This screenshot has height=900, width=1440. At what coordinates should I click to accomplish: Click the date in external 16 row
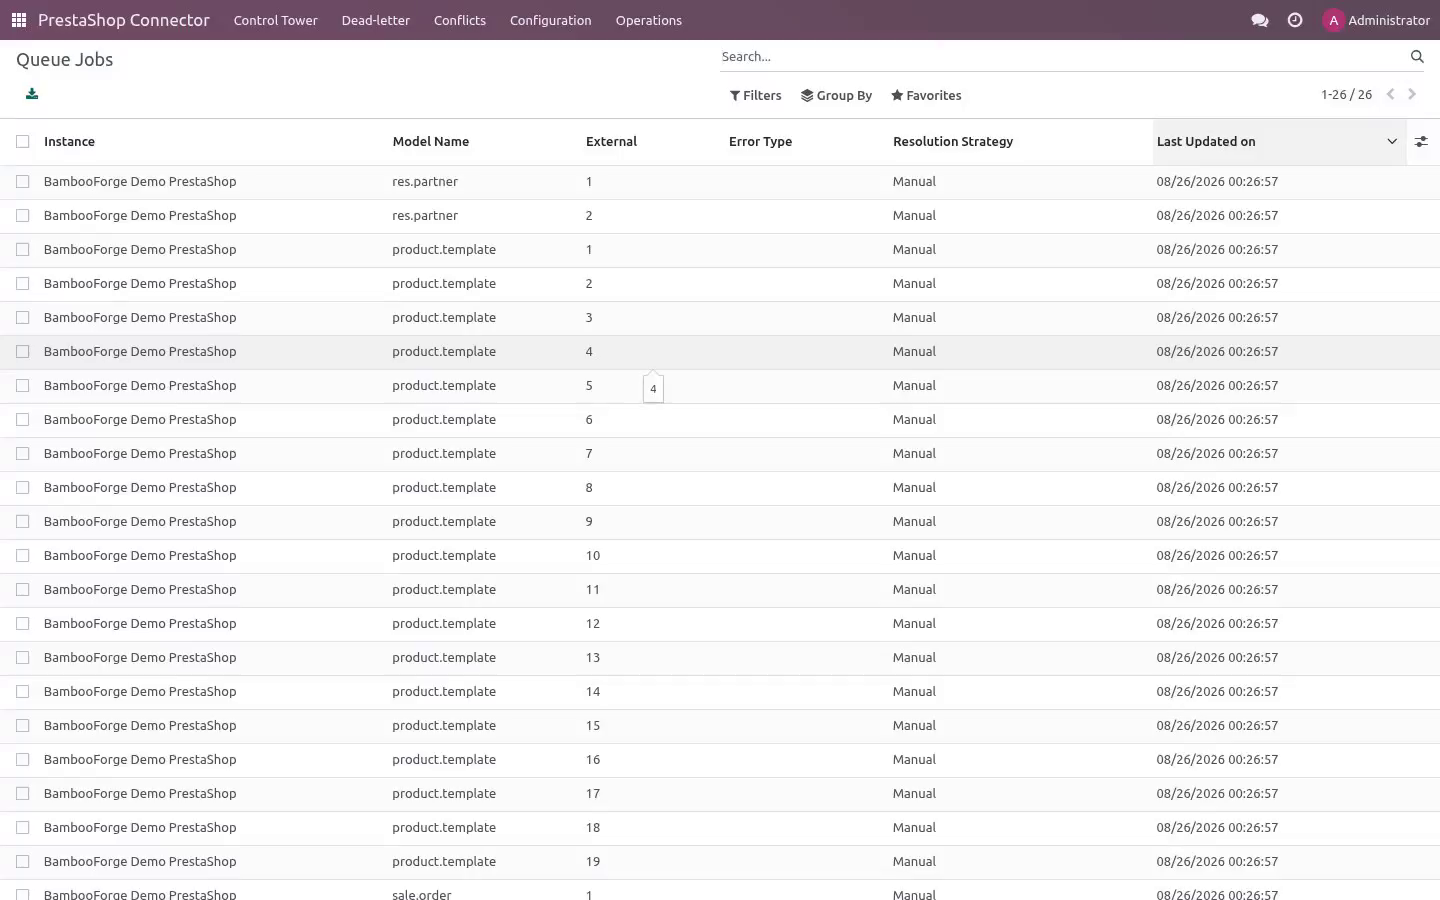point(1217,760)
